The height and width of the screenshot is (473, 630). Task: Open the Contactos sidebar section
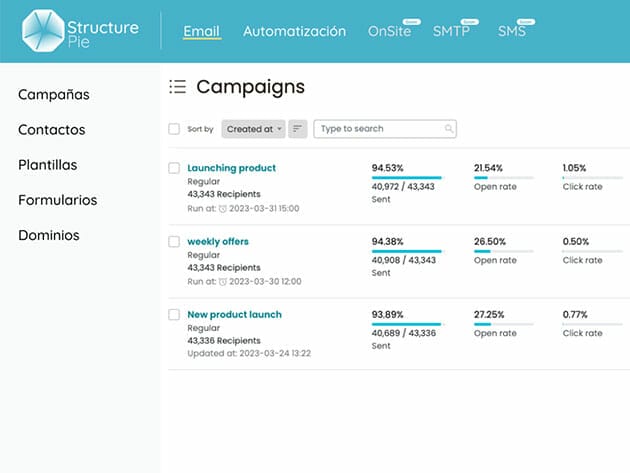click(x=51, y=130)
